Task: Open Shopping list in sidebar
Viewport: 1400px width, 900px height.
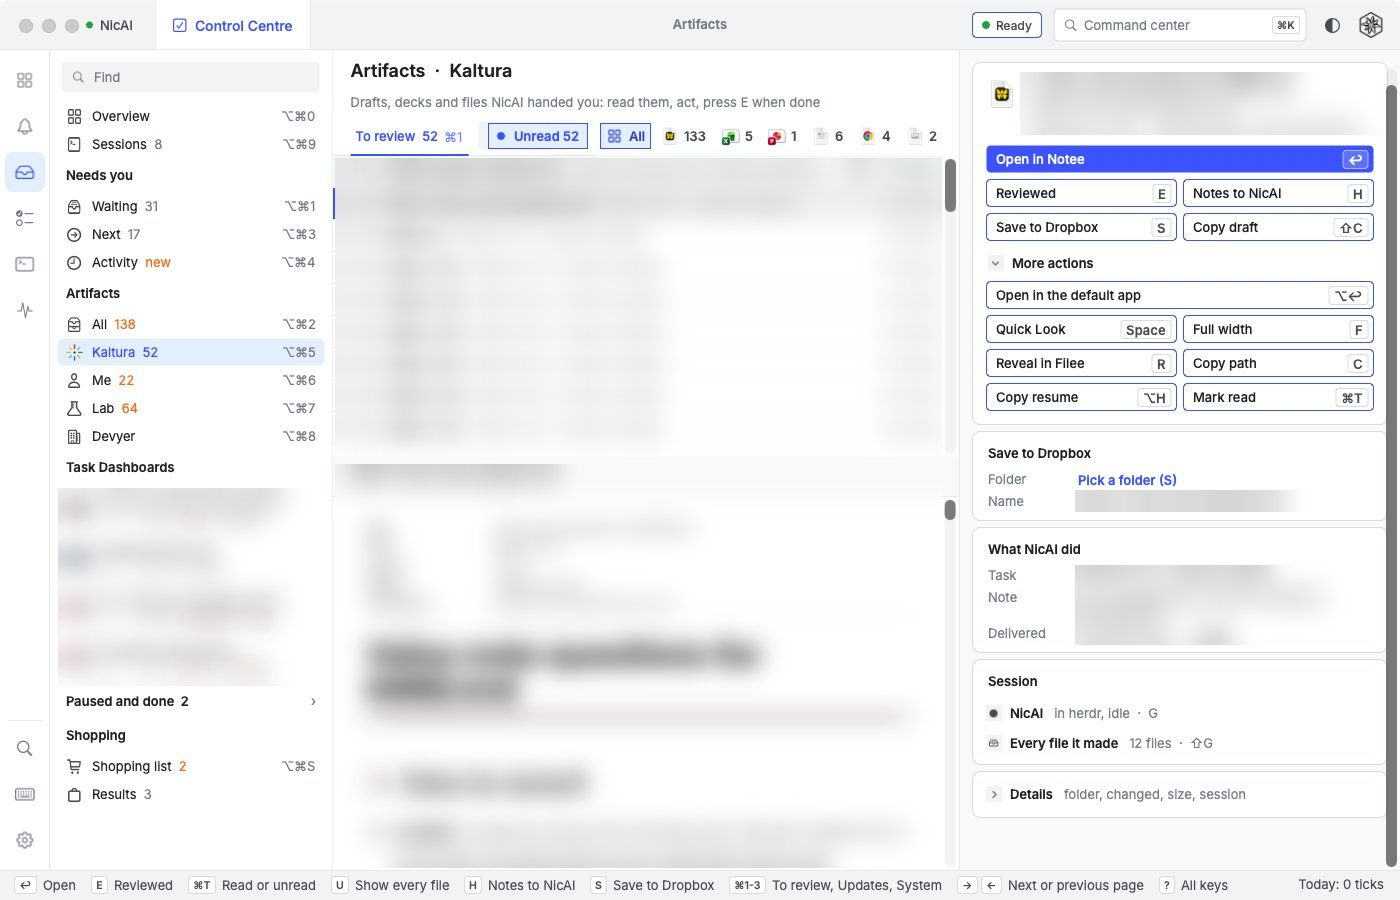Action: coord(191,766)
